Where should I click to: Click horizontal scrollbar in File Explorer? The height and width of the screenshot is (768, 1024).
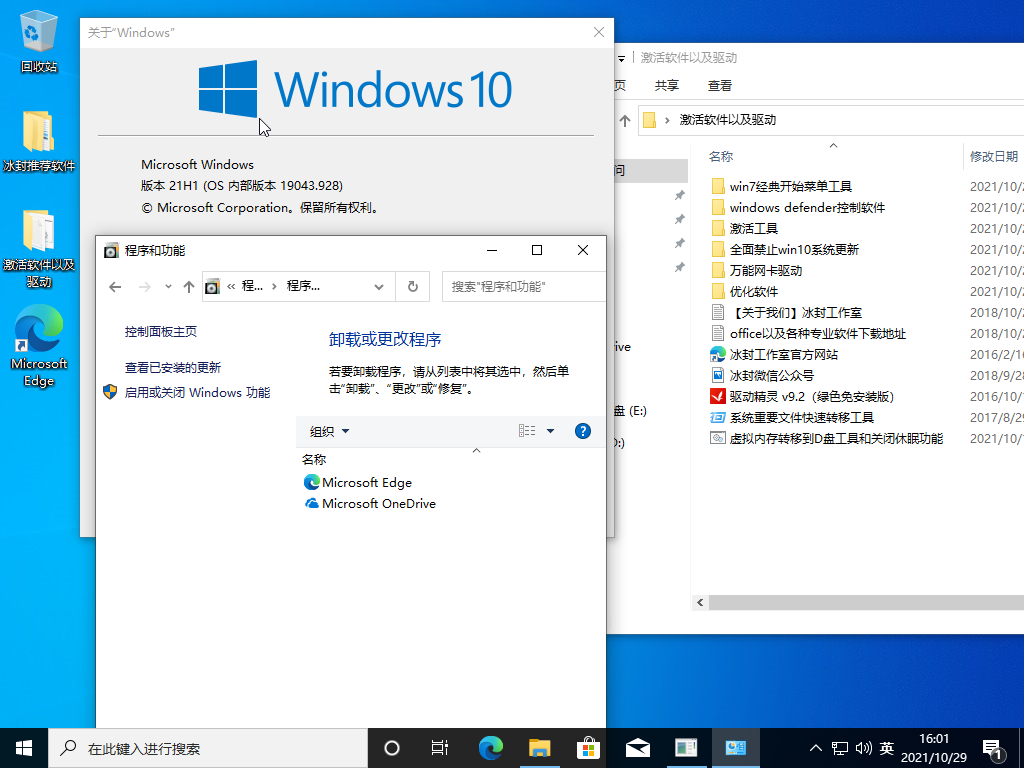(x=867, y=603)
